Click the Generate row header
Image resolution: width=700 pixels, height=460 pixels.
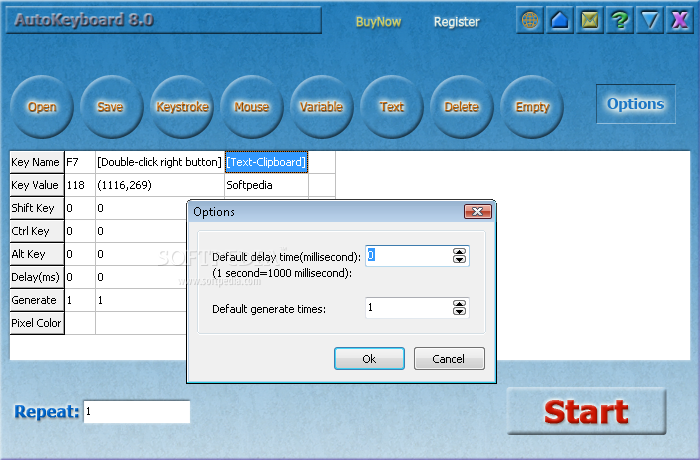click(37, 300)
